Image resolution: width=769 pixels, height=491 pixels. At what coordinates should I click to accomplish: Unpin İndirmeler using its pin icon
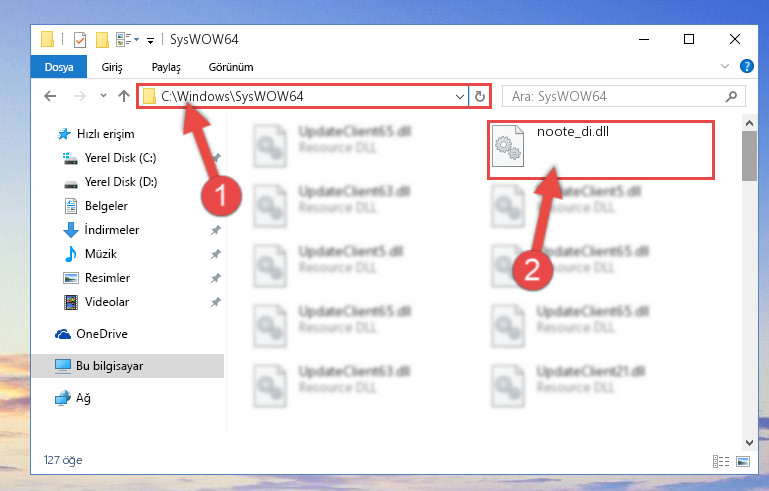215,230
